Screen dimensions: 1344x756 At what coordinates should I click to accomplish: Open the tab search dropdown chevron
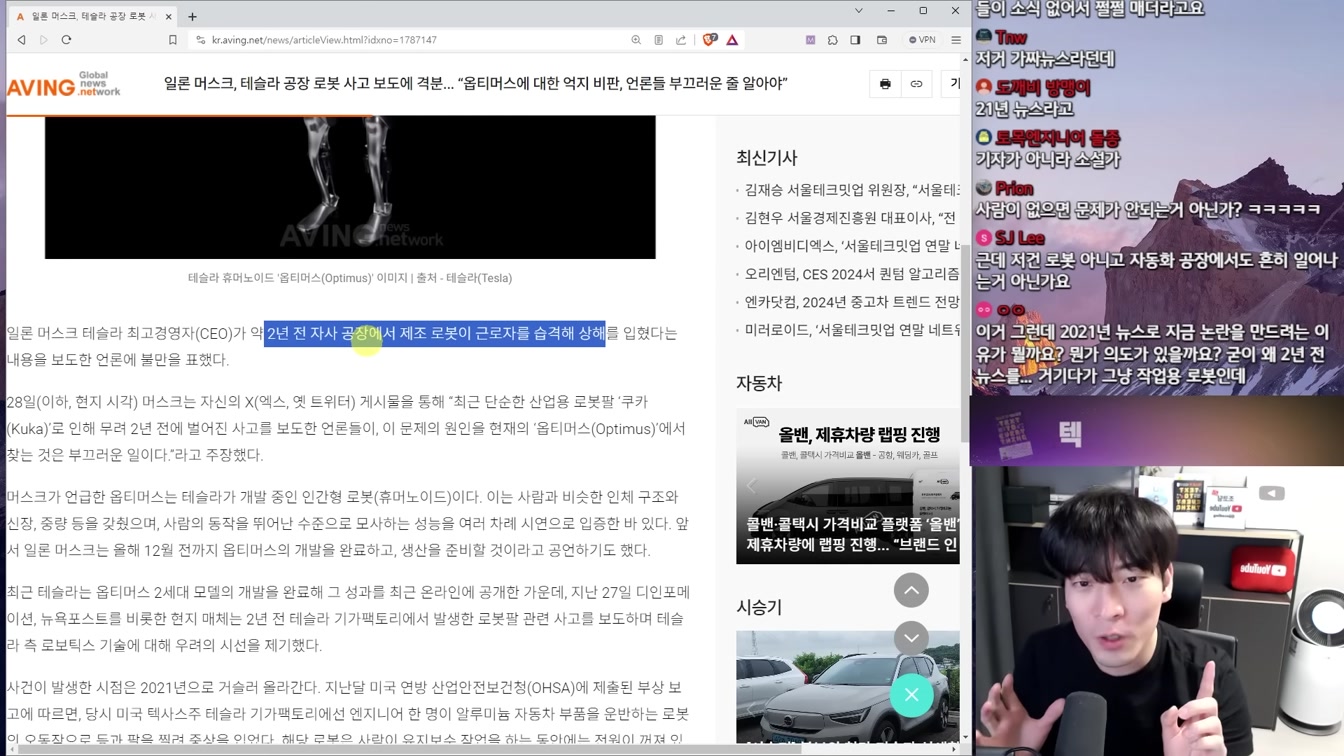point(858,11)
